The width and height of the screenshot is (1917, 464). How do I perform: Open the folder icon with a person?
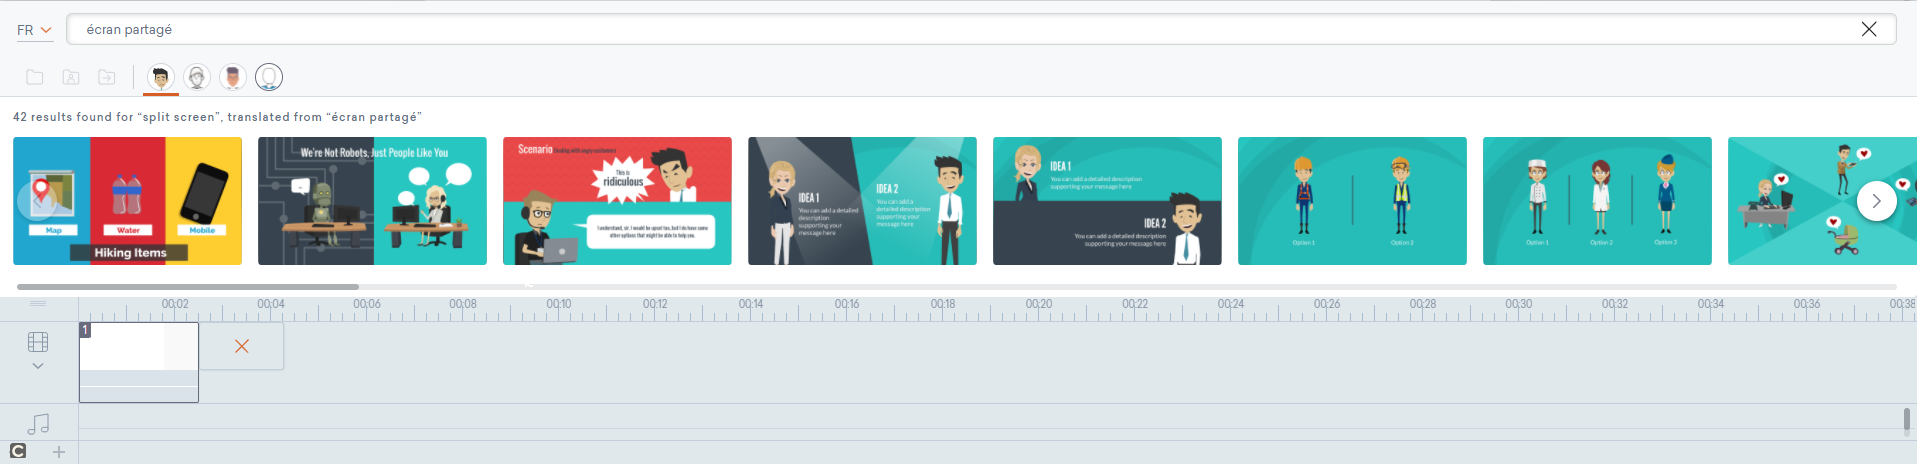(71, 77)
